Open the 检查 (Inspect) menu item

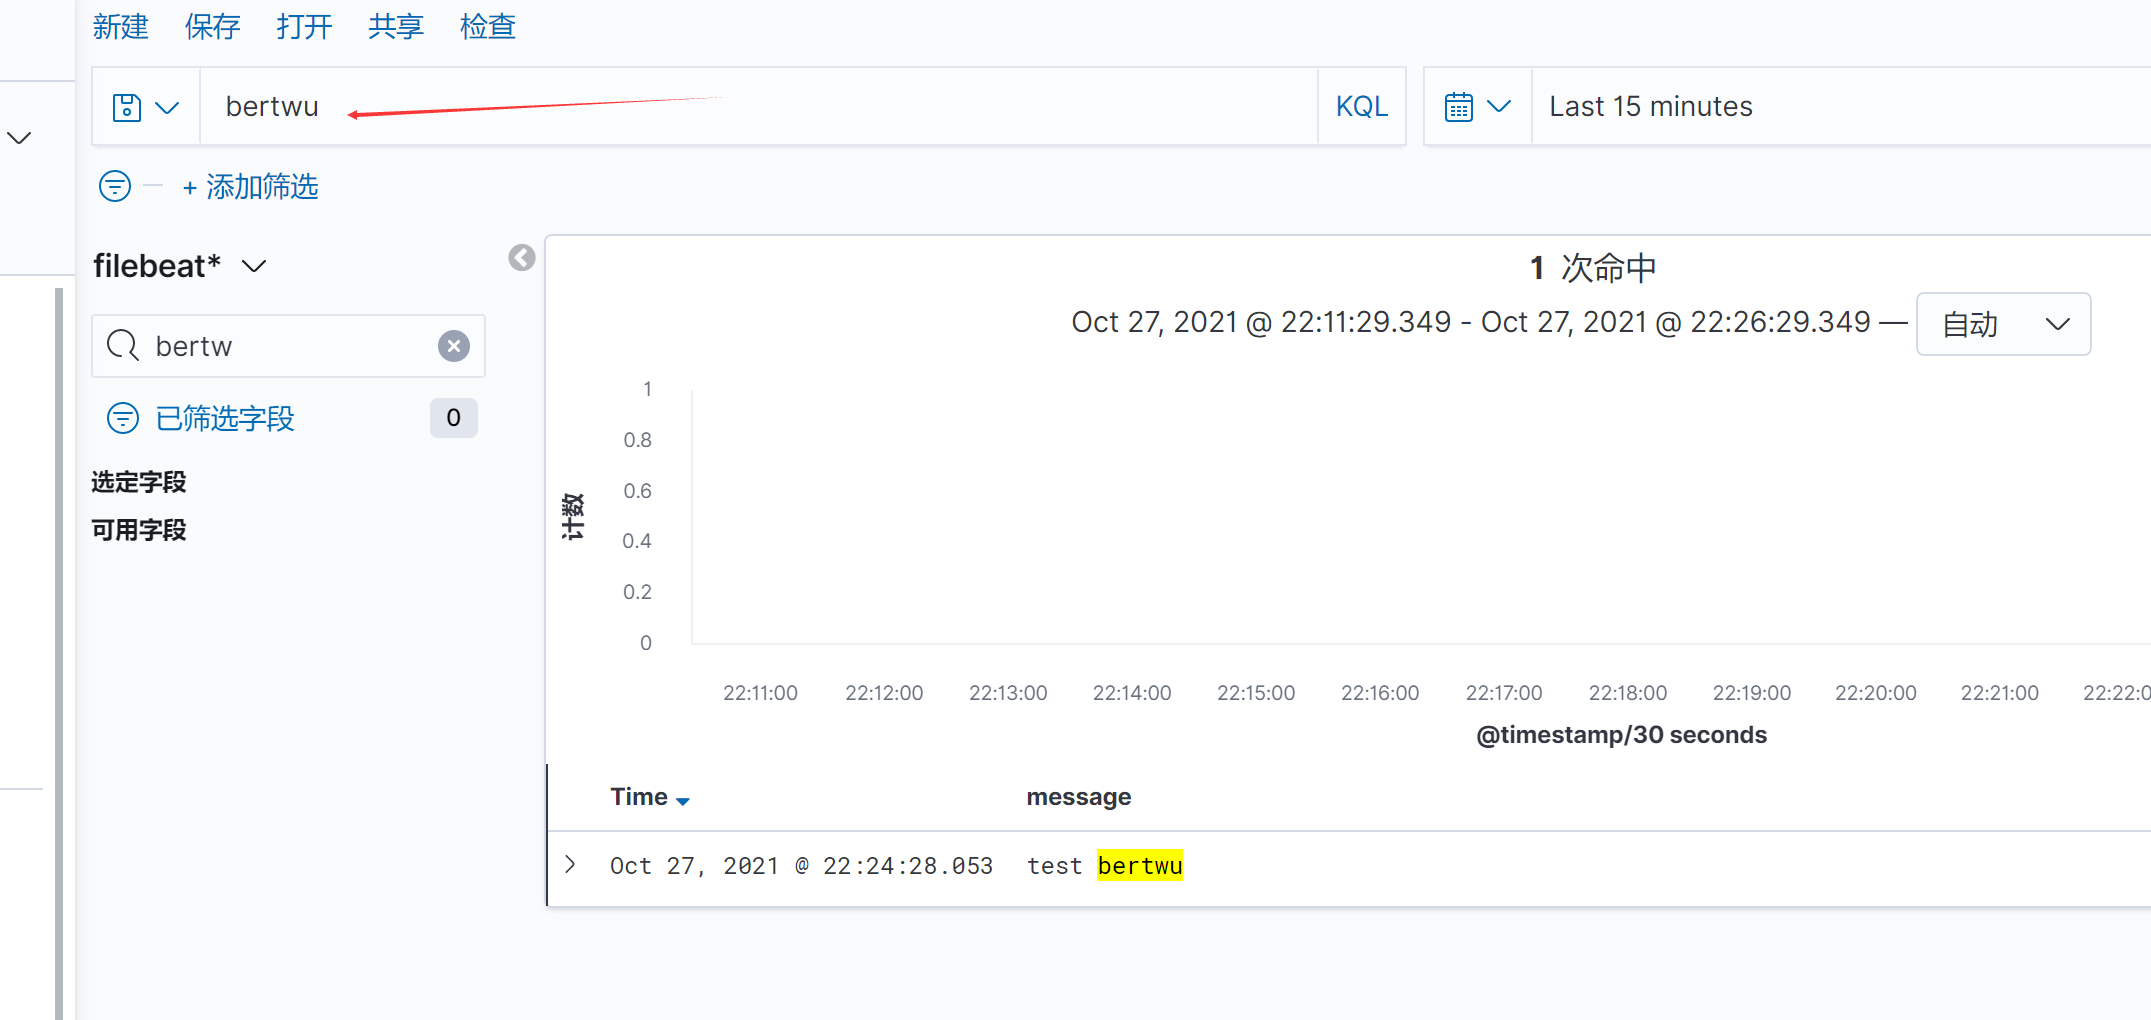coord(488,26)
